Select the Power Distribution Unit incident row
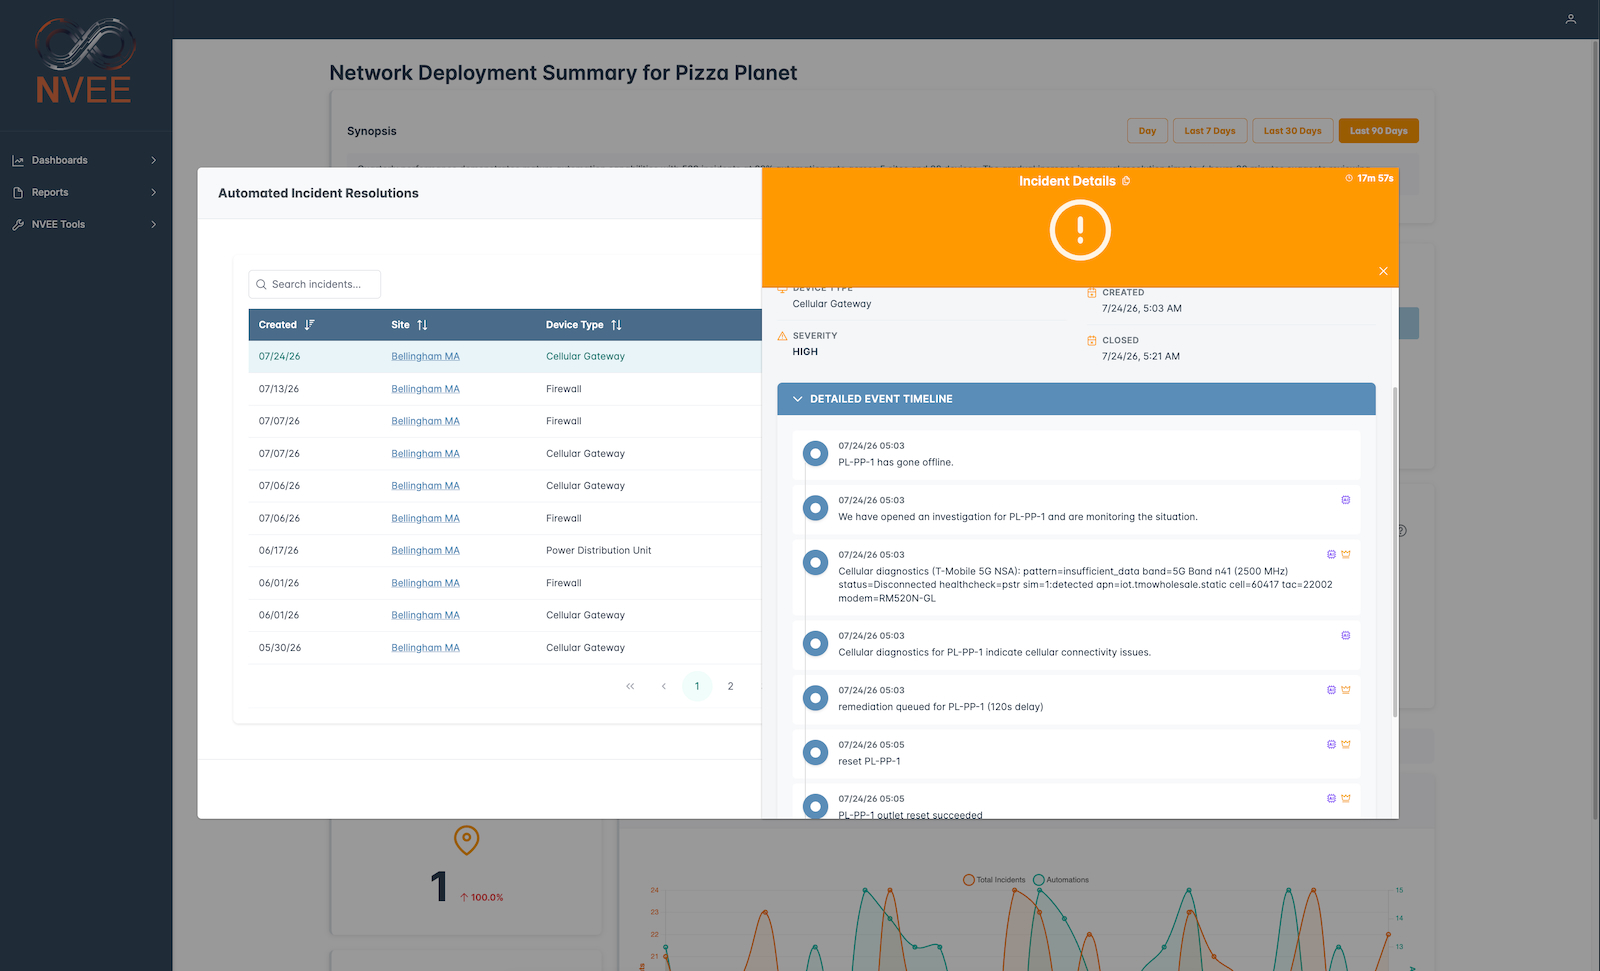The height and width of the screenshot is (971, 1600). pos(505,551)
